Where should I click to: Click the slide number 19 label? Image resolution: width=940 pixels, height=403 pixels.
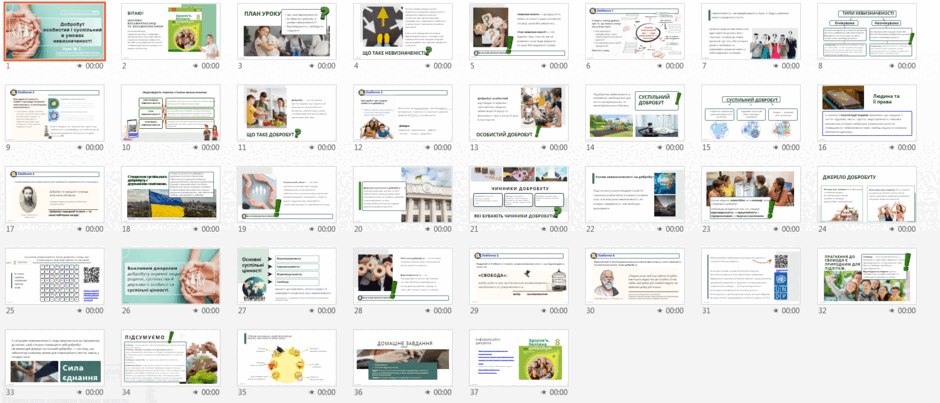243,229
